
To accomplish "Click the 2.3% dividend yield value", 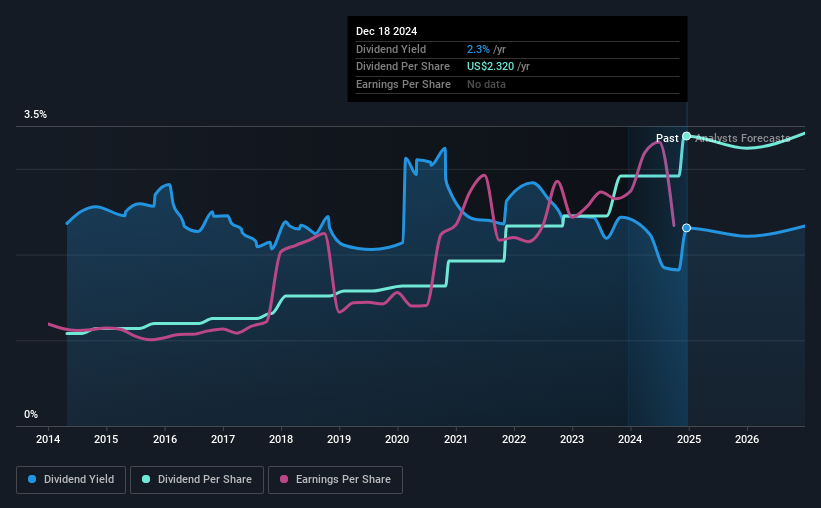I will pos(478,49).
